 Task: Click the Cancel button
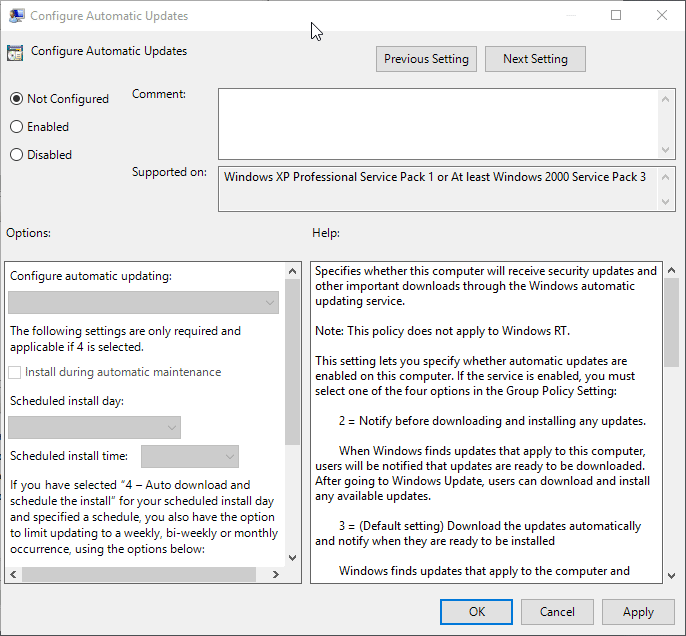coord(557,612)
